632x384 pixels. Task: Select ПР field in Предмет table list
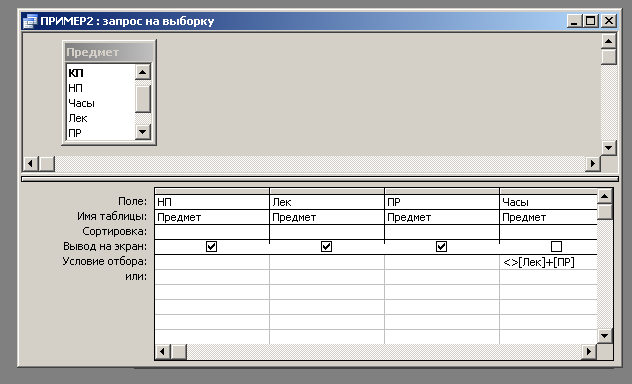pyautogui.click(x=75, y=133)
